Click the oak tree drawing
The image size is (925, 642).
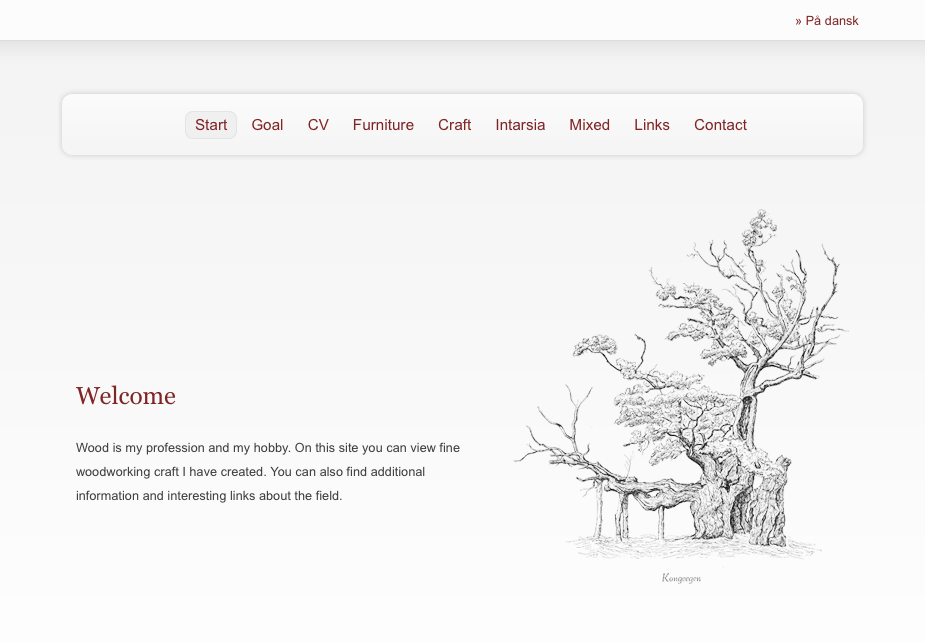click(x=690, y=400)
